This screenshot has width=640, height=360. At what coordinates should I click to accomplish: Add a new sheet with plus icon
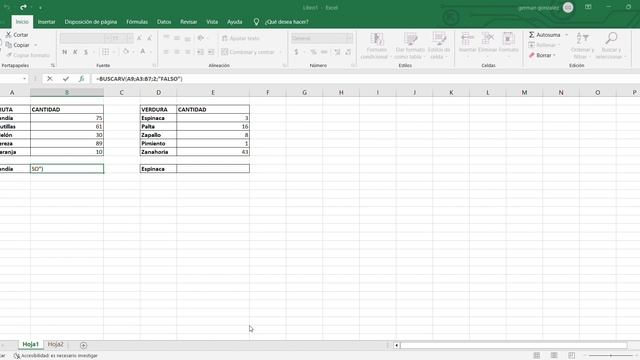[83, 345]
